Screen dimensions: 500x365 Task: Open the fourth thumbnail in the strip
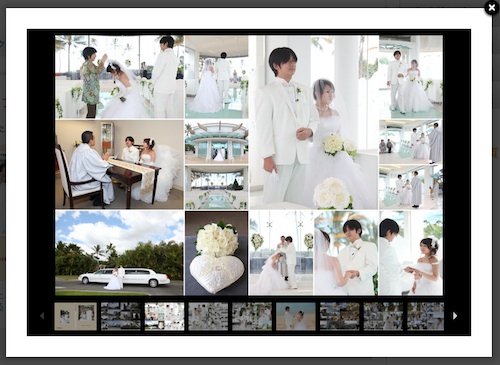(208, 316)
